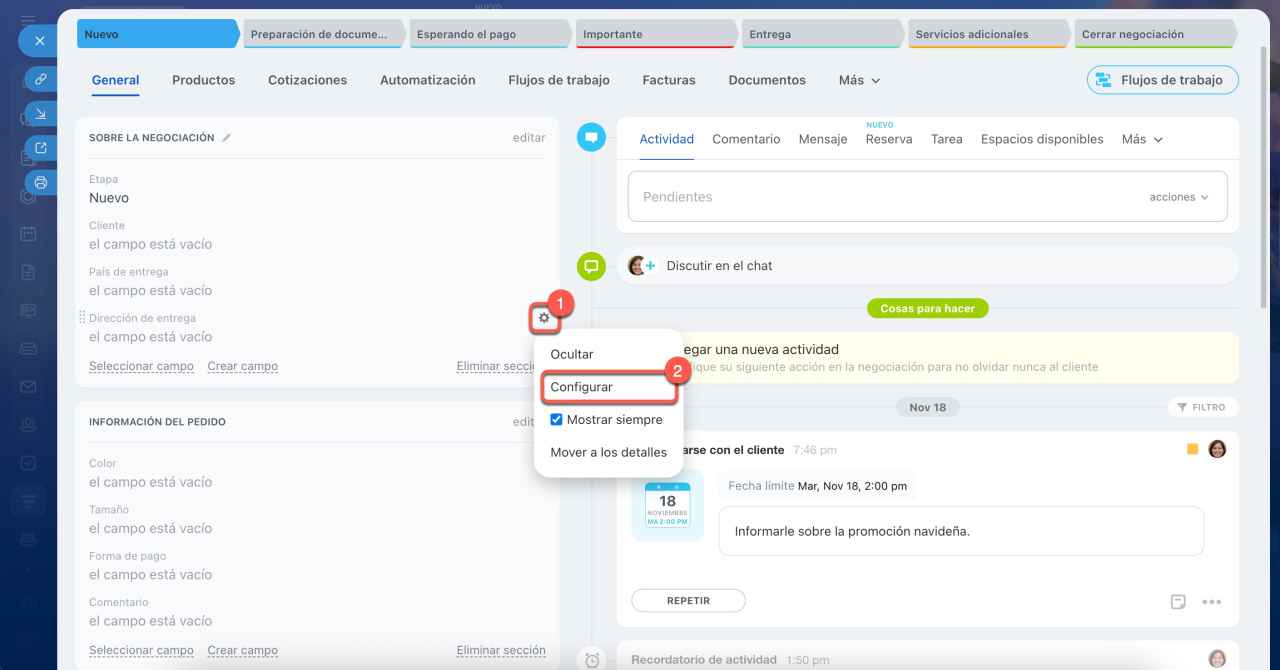This screenshot has width=1280, height=670.
Task: Click pencil icon beside Sobre la negociación
Action: pos(226,138)
